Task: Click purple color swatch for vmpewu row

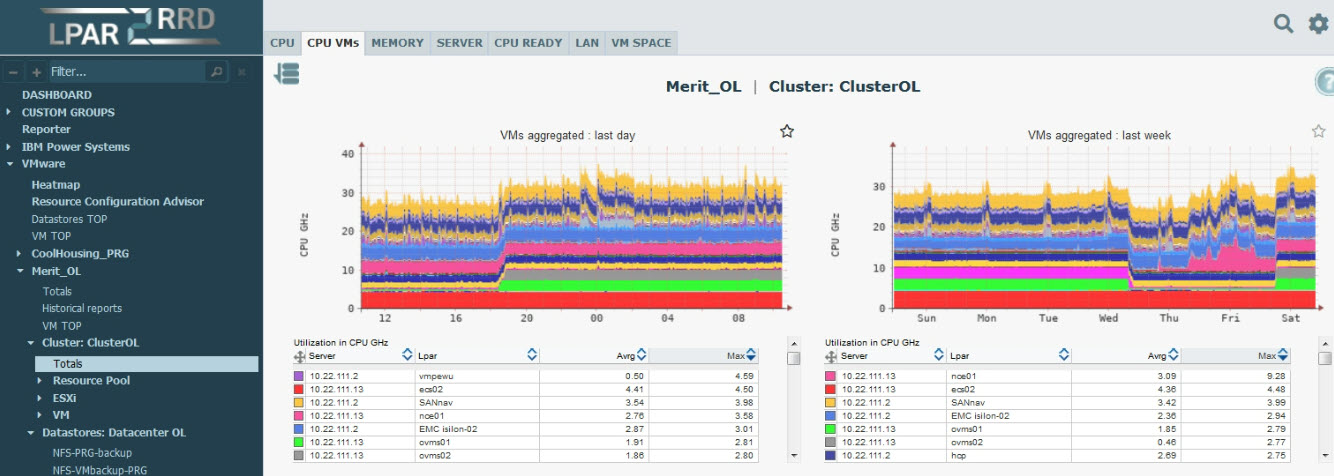Action: tap(298, 376)
